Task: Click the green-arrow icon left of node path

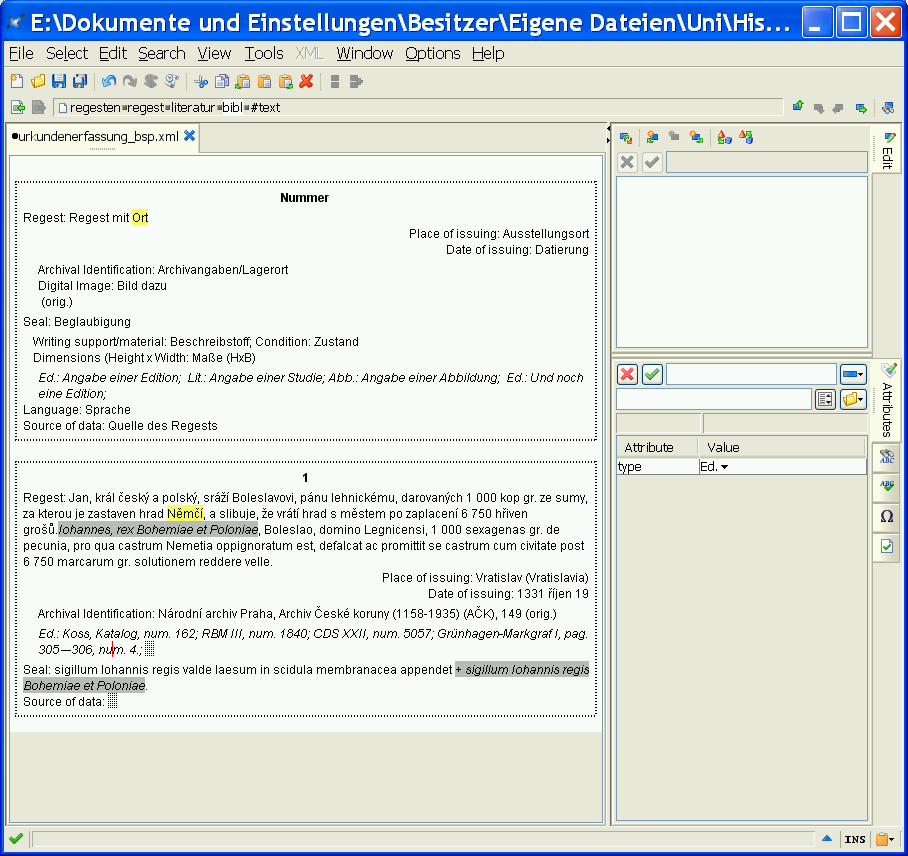Action: (x=18, y=107)
